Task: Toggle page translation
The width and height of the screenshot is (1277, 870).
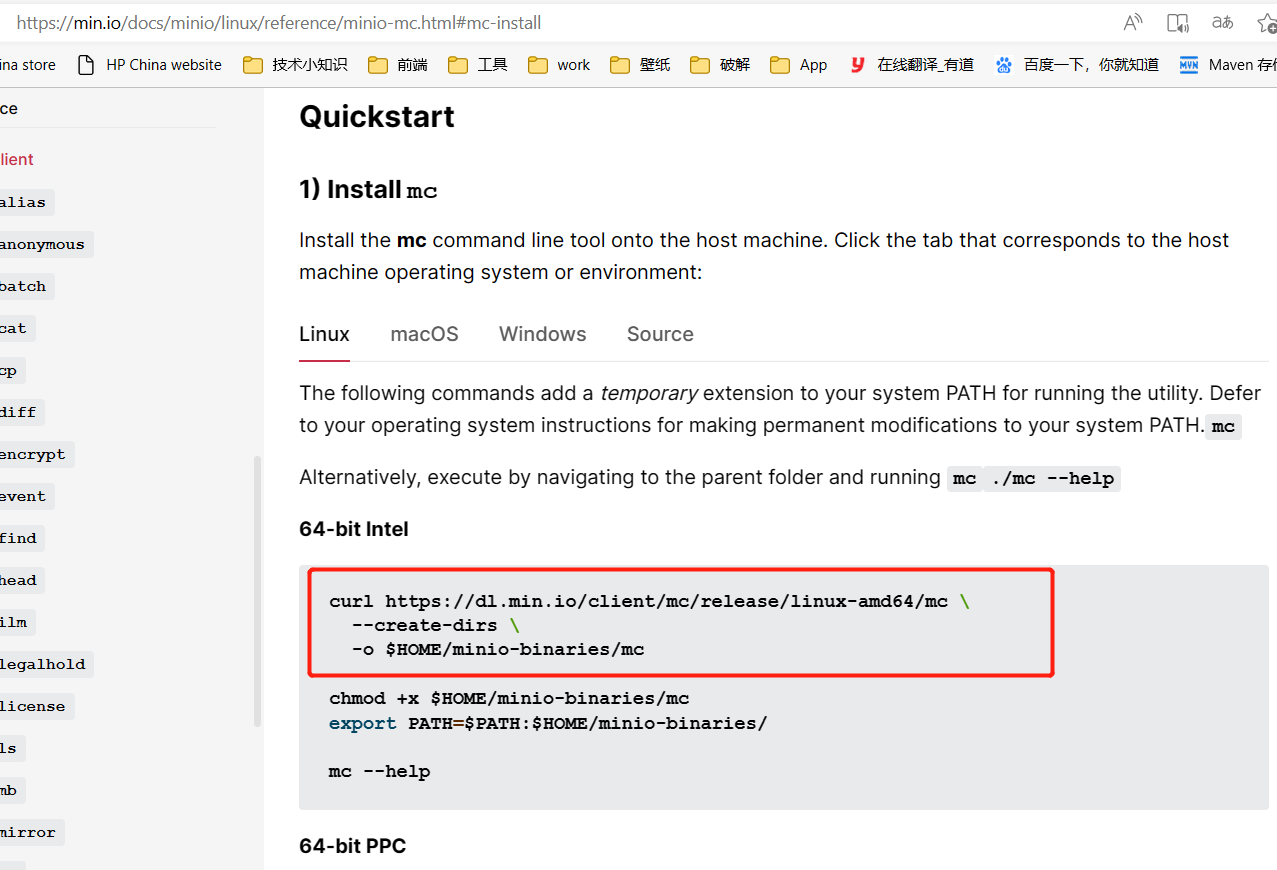Action: 1222,22
